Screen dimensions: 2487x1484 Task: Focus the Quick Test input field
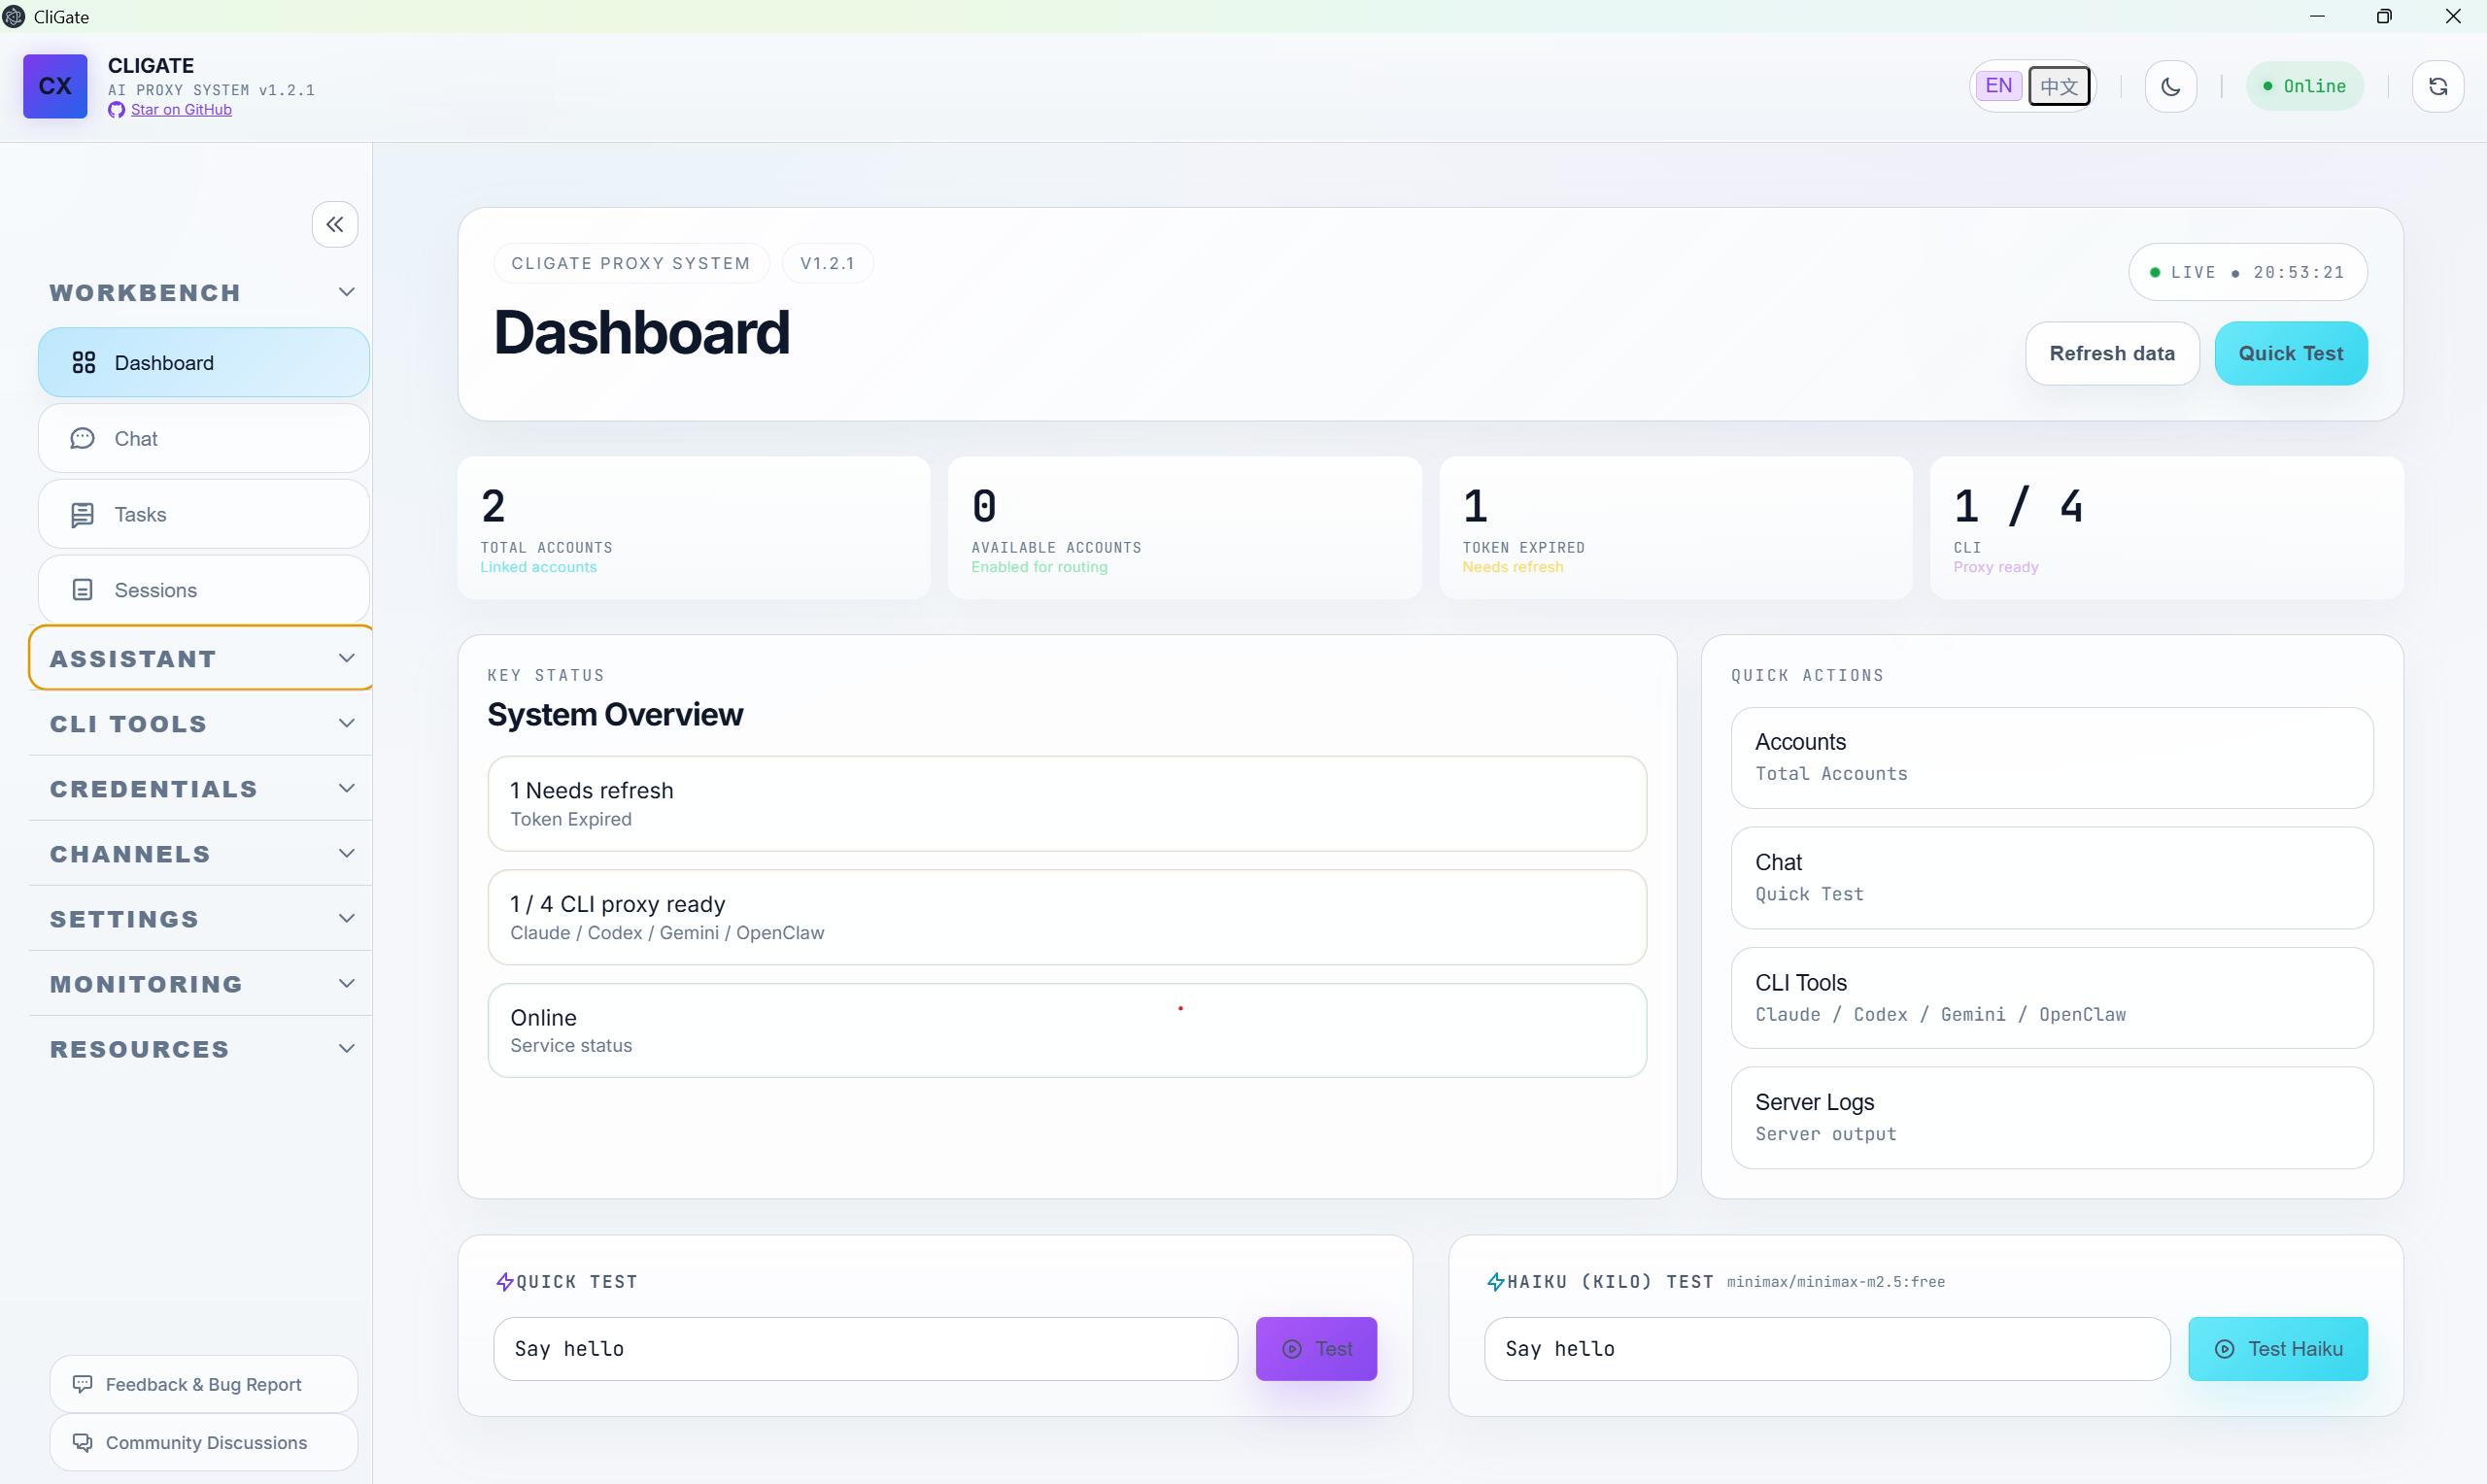pos(865,1348)
